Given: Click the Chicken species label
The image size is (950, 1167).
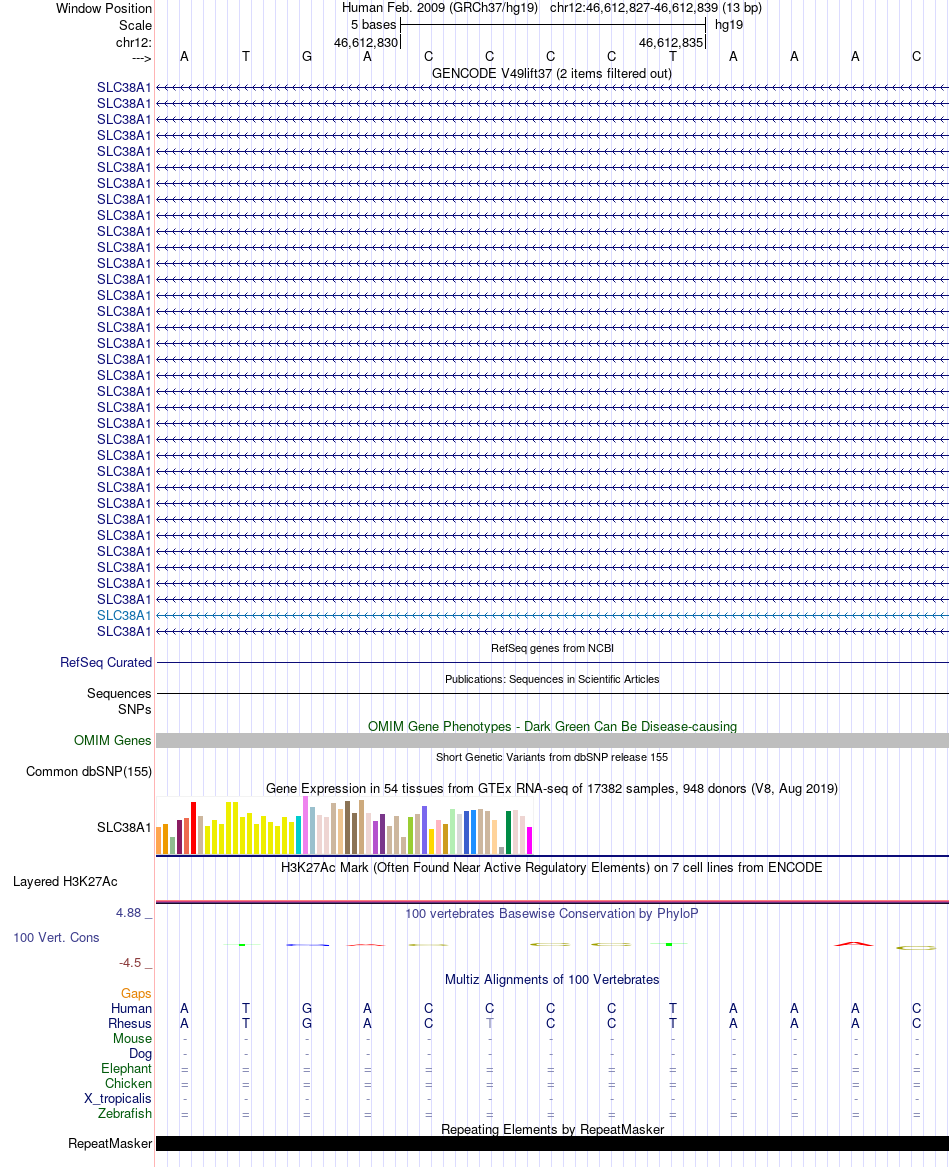Looking at the screenshot, I should point(128,1084).
